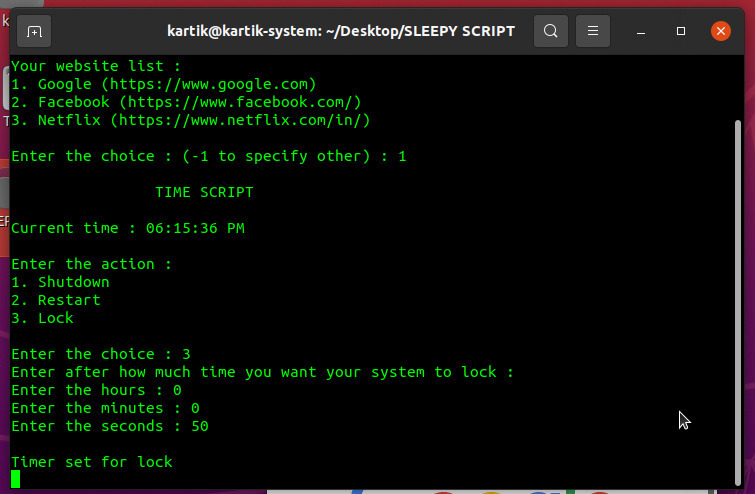Click the 'TIME SCRIPT' heading
This screenshot has width=755, height=494.
(x=204, y=192)
